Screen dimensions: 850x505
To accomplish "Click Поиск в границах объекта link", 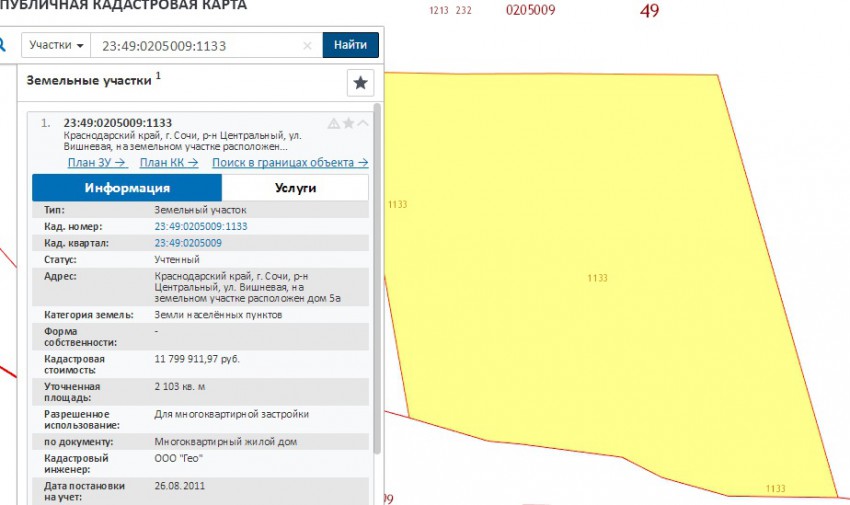I will (x=290, y=162).
